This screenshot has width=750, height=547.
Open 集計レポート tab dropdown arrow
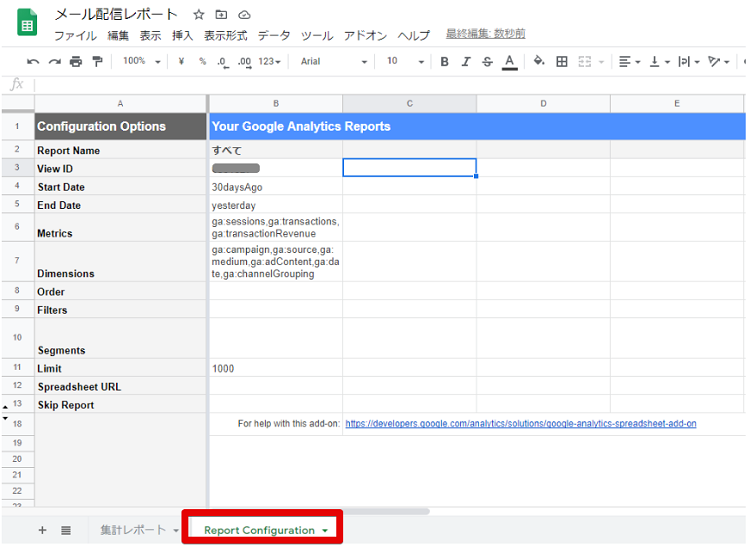(176, 530)
